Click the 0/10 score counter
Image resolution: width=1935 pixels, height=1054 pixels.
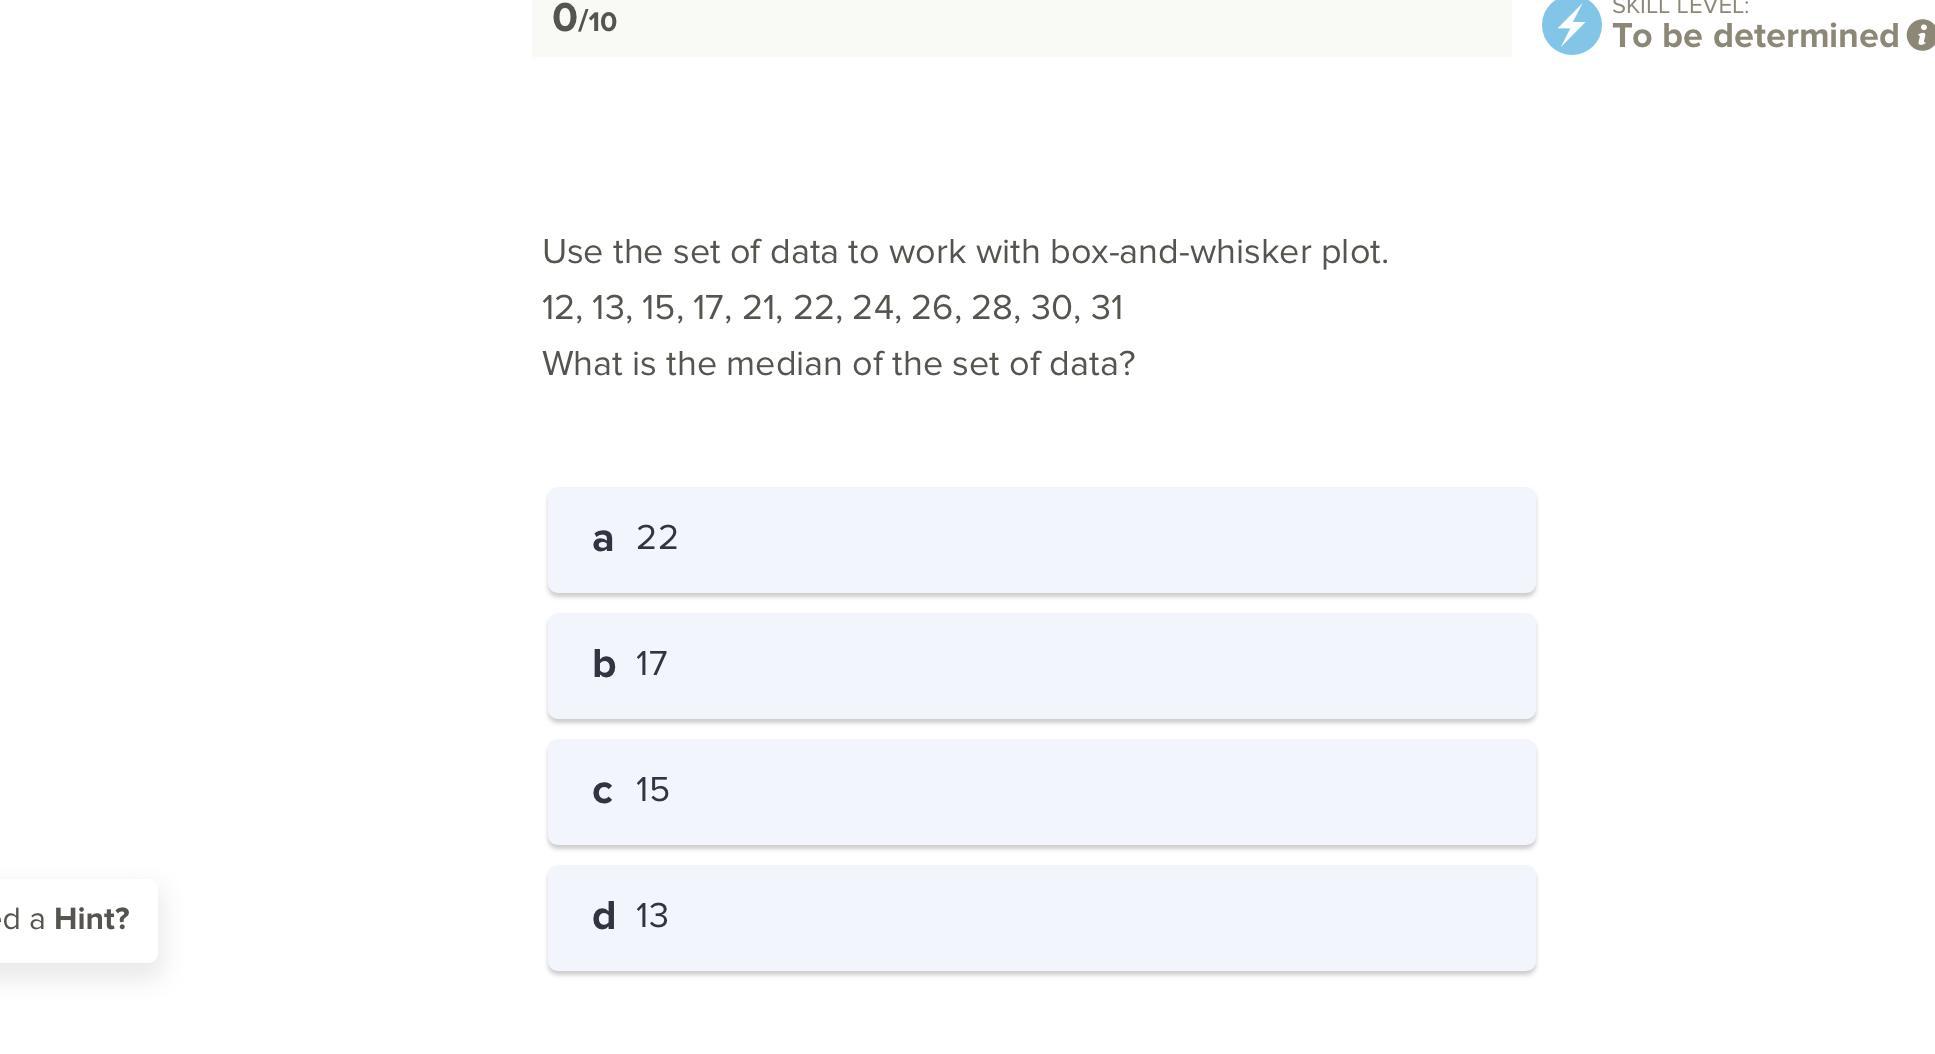(x=584, y=20)
